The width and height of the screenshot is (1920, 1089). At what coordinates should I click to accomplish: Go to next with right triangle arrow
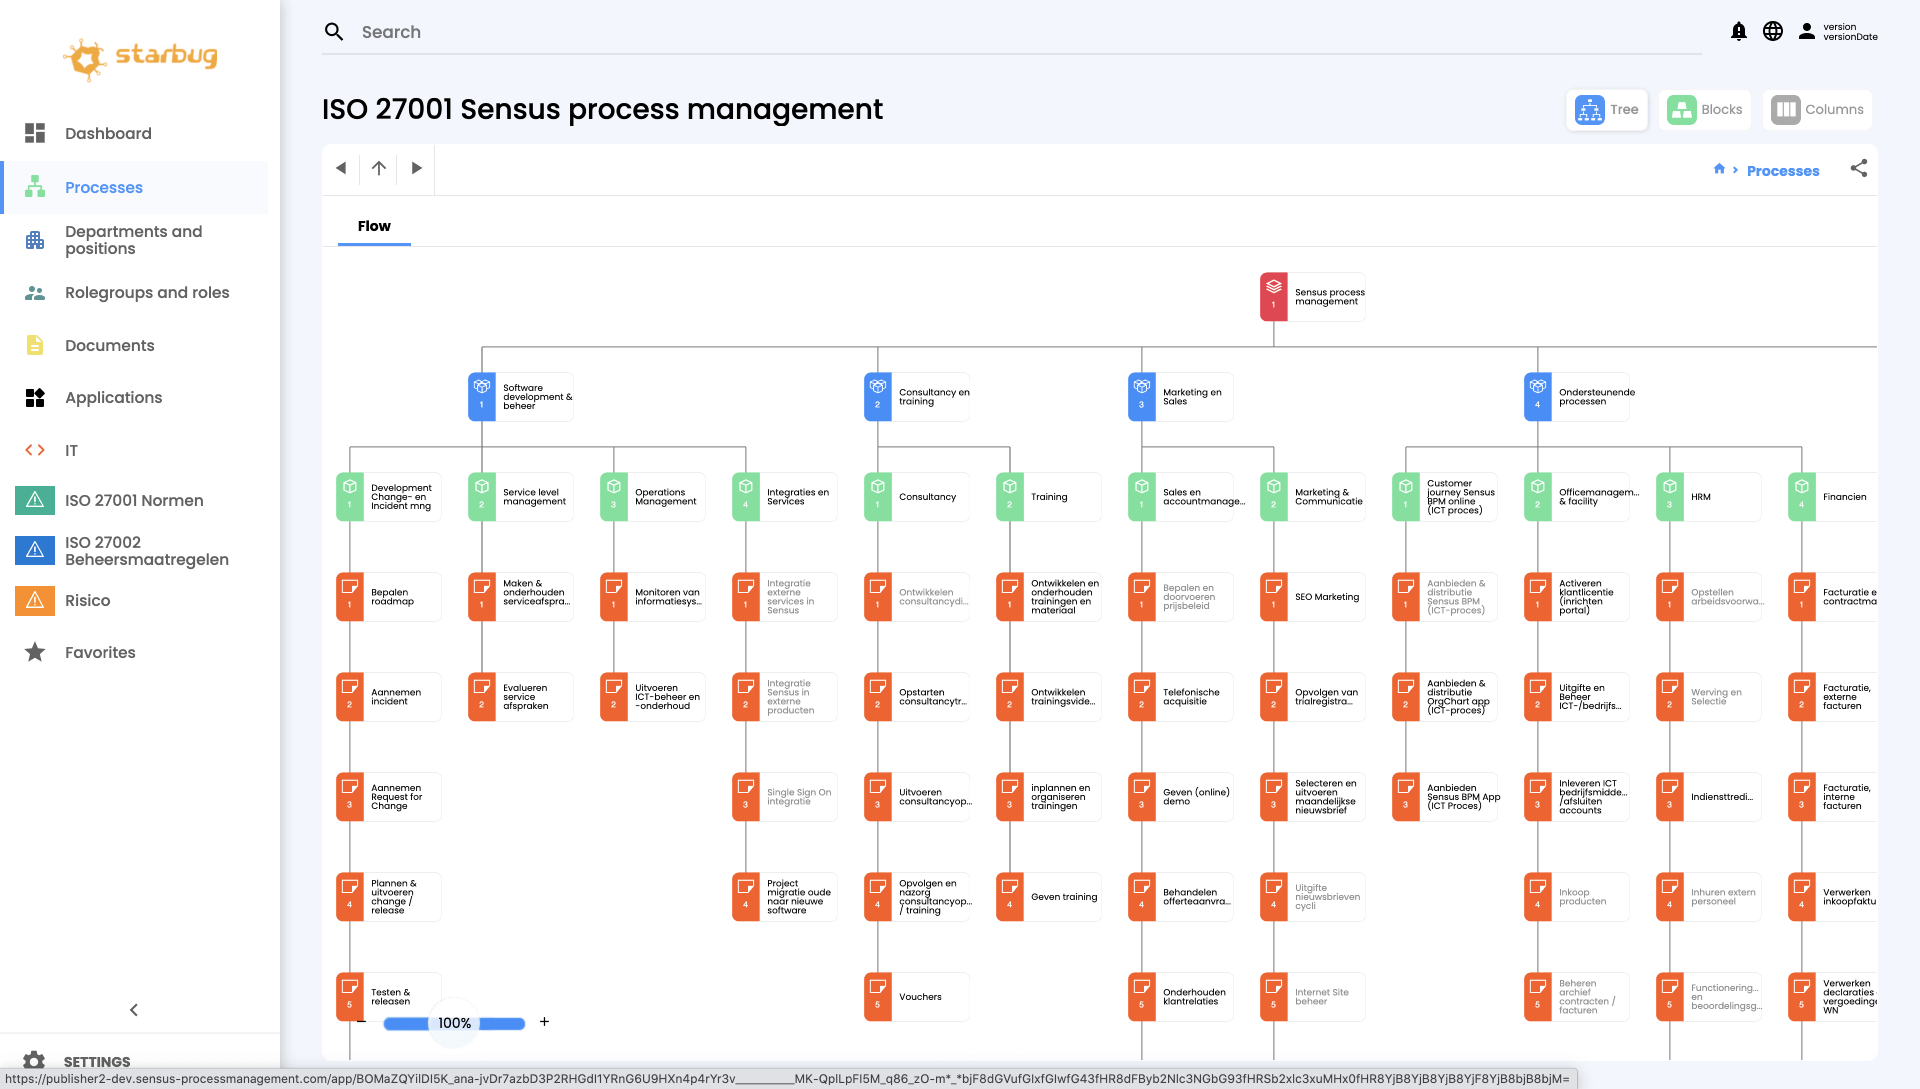click(417, 168)
